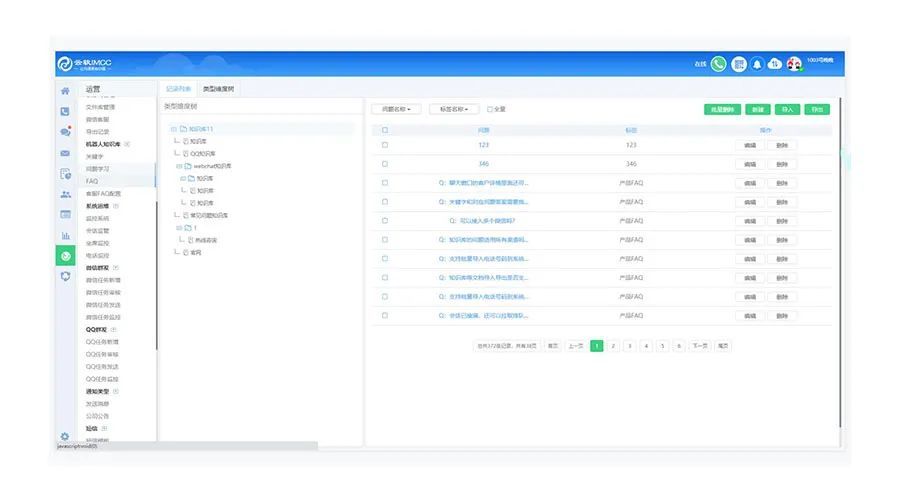Check the row for 可以接入多个微信吗 question
Screen dimensions: 900x500
tap(385, 221)
